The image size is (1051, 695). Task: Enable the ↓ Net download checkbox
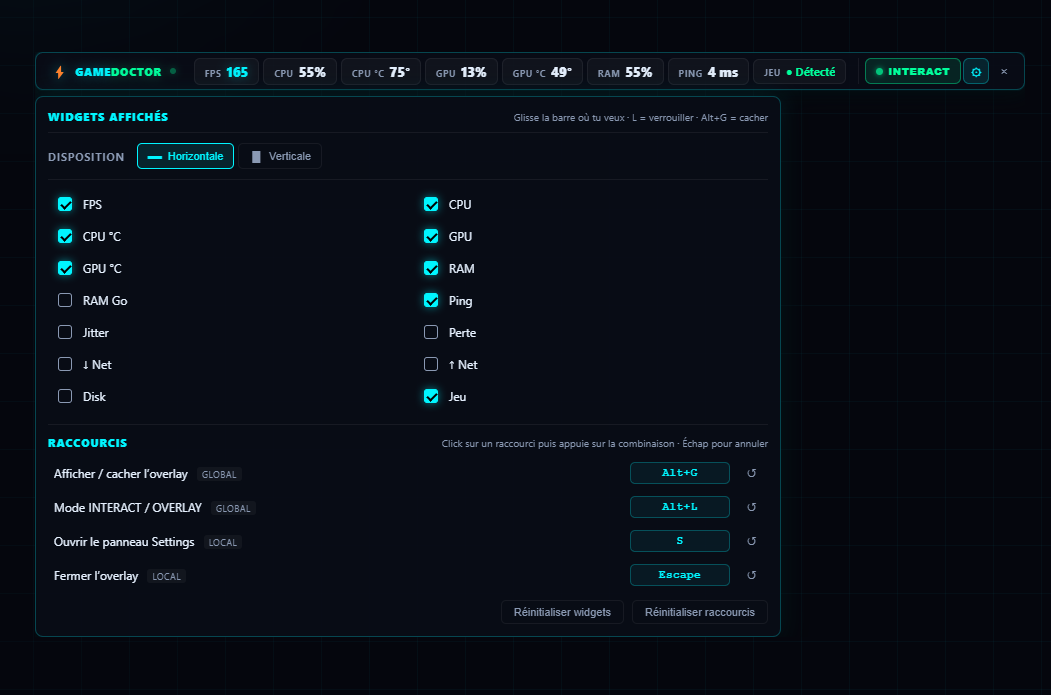pos(65,365)
